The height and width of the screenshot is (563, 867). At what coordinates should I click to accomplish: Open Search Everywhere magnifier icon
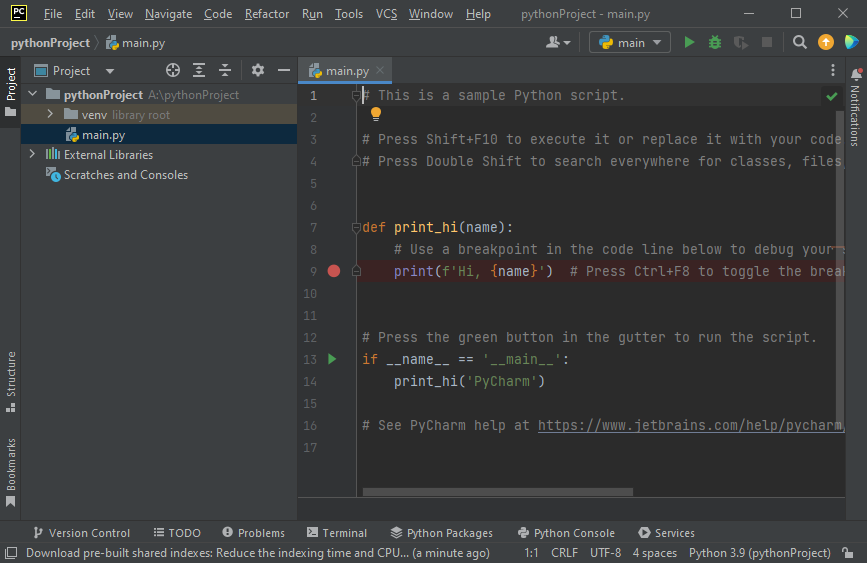coord(799,42)
